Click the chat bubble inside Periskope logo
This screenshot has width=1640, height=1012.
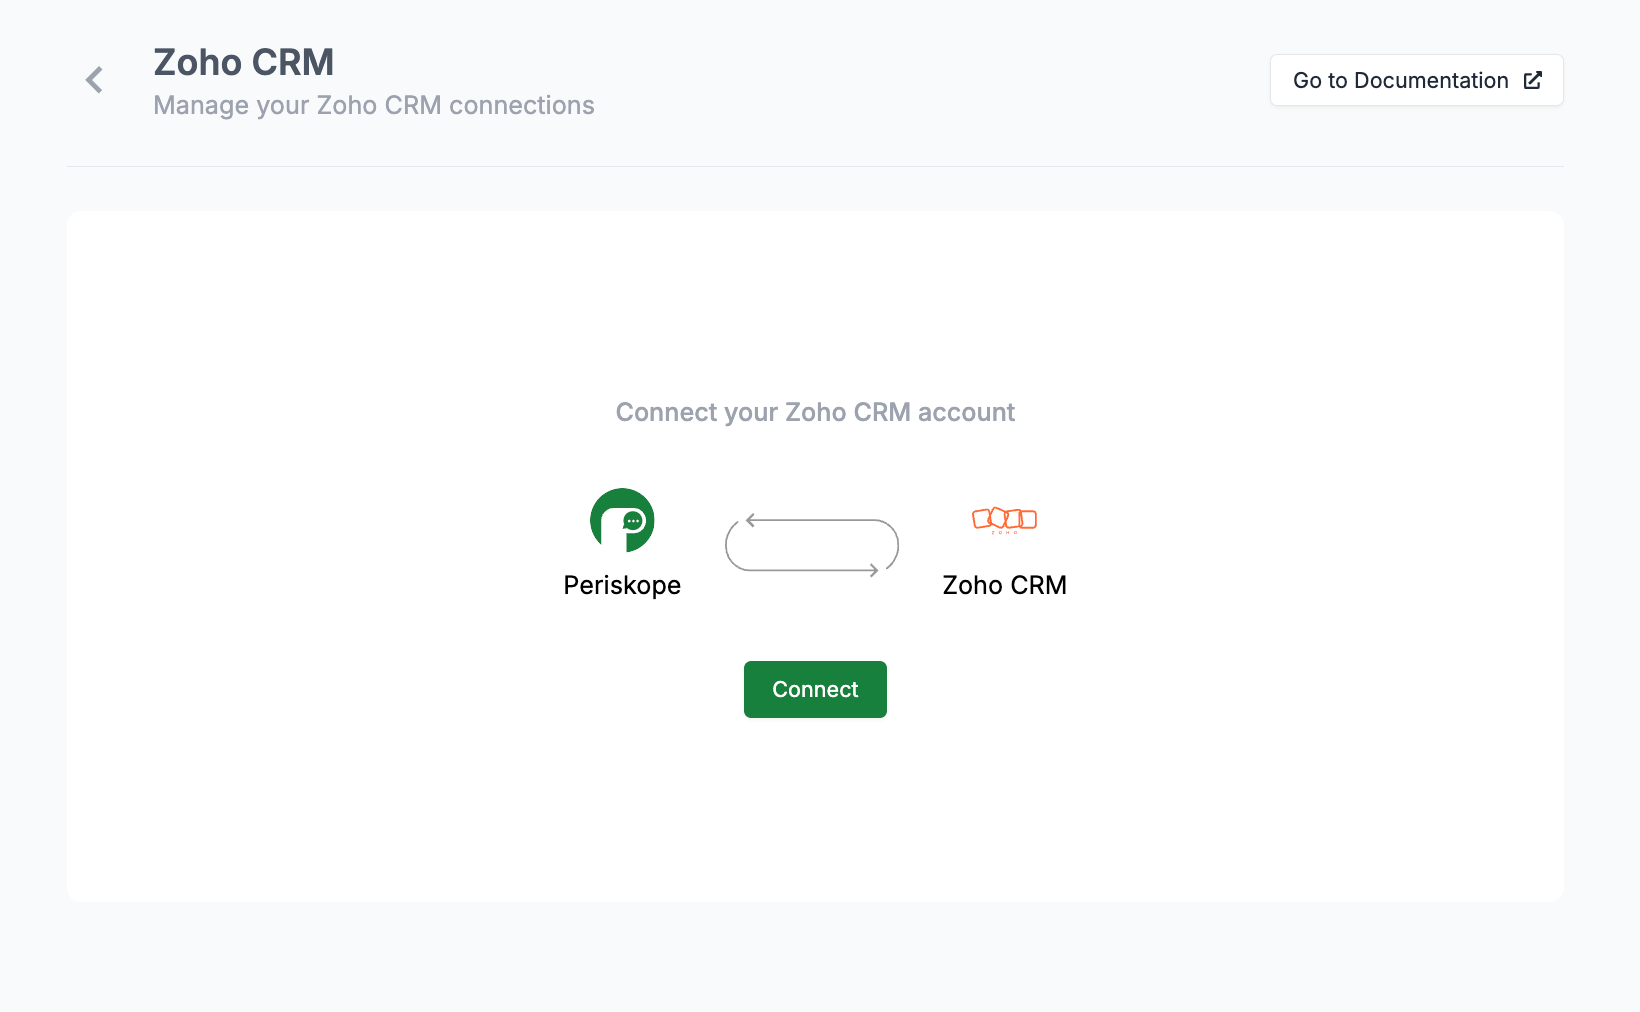[633, 521]
